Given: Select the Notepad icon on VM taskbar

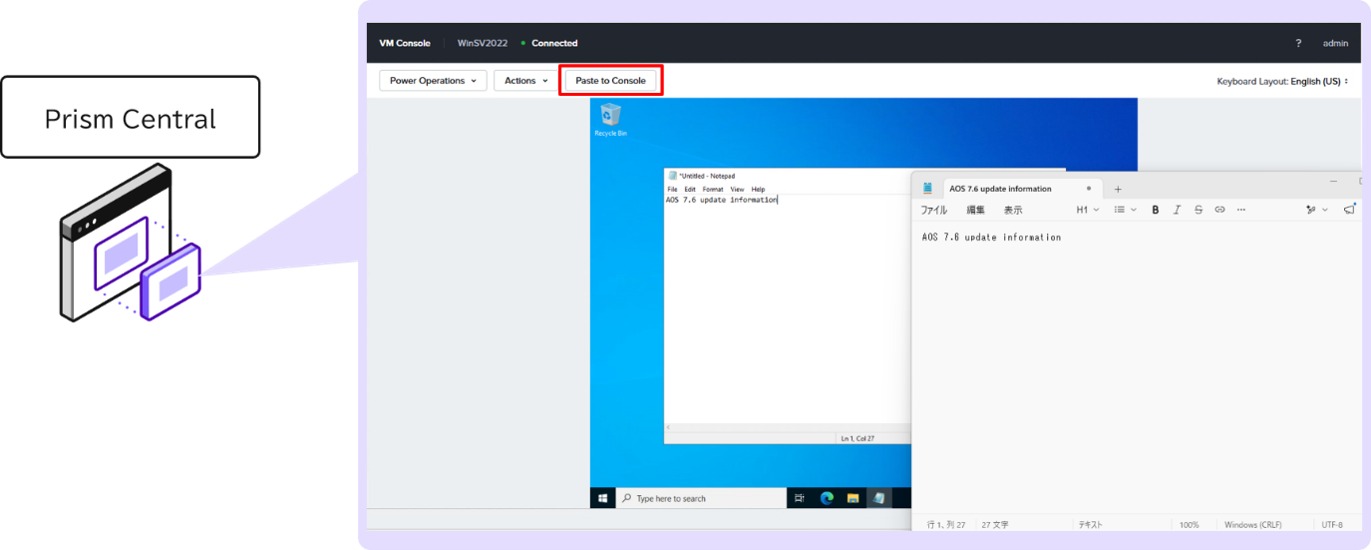Looking at the screenshot, I should click(x=878, y=498).
